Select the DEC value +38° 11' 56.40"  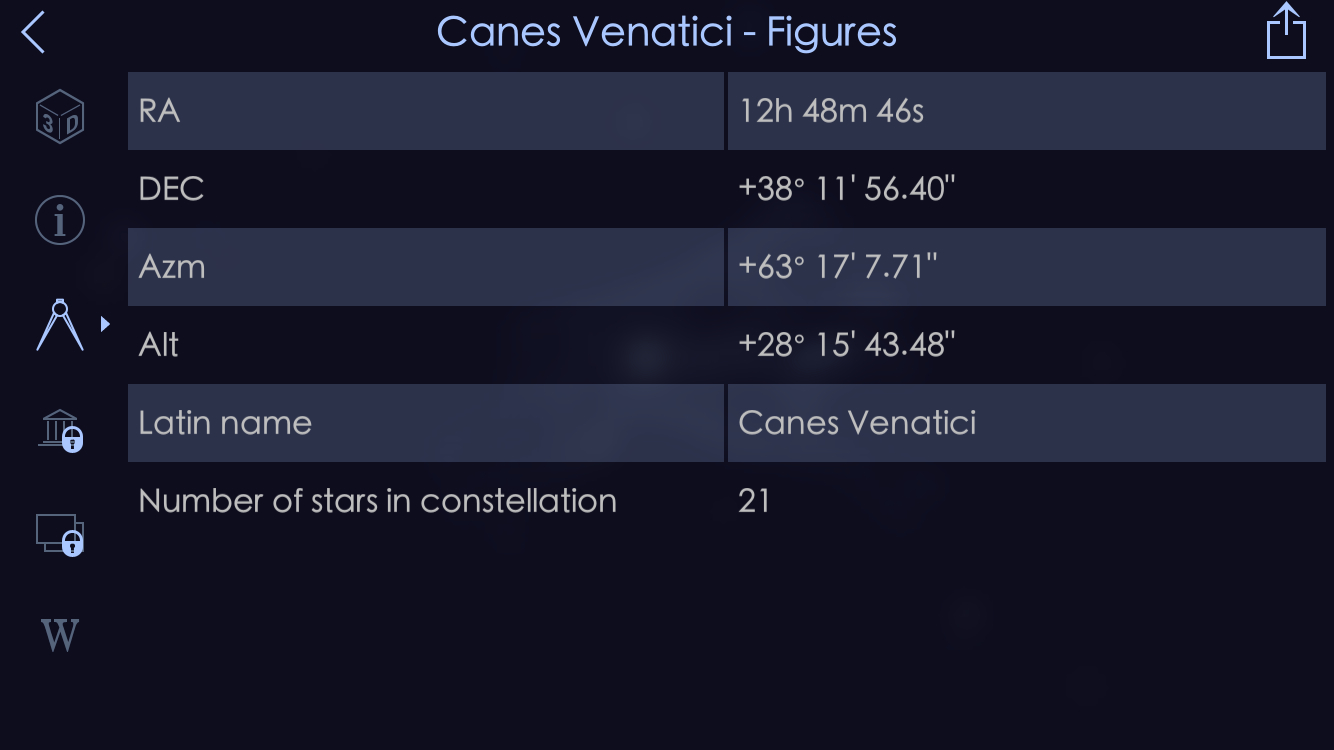(x=846, y=189)
